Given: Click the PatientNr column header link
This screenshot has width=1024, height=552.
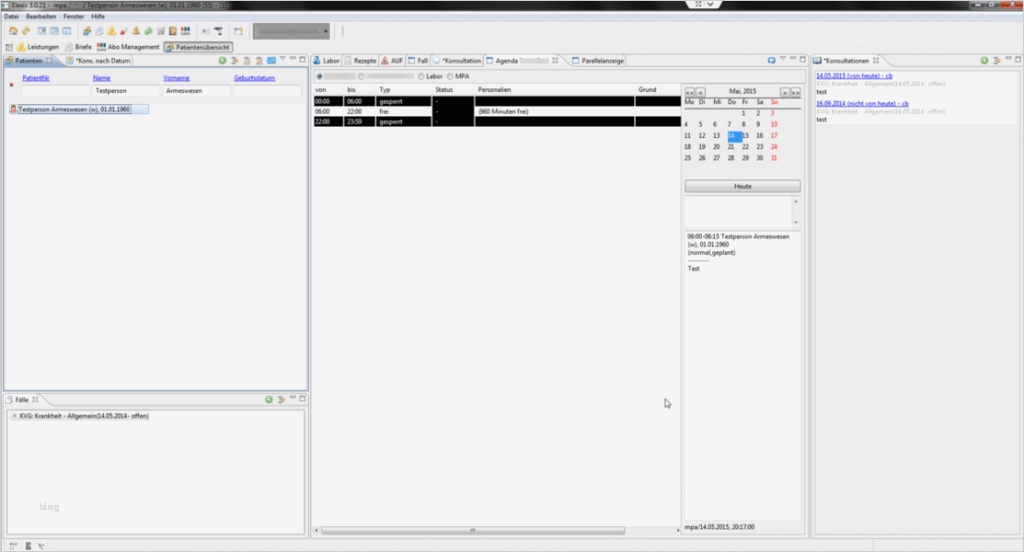Looking at the screenshot, I should [x=36, y=78].
